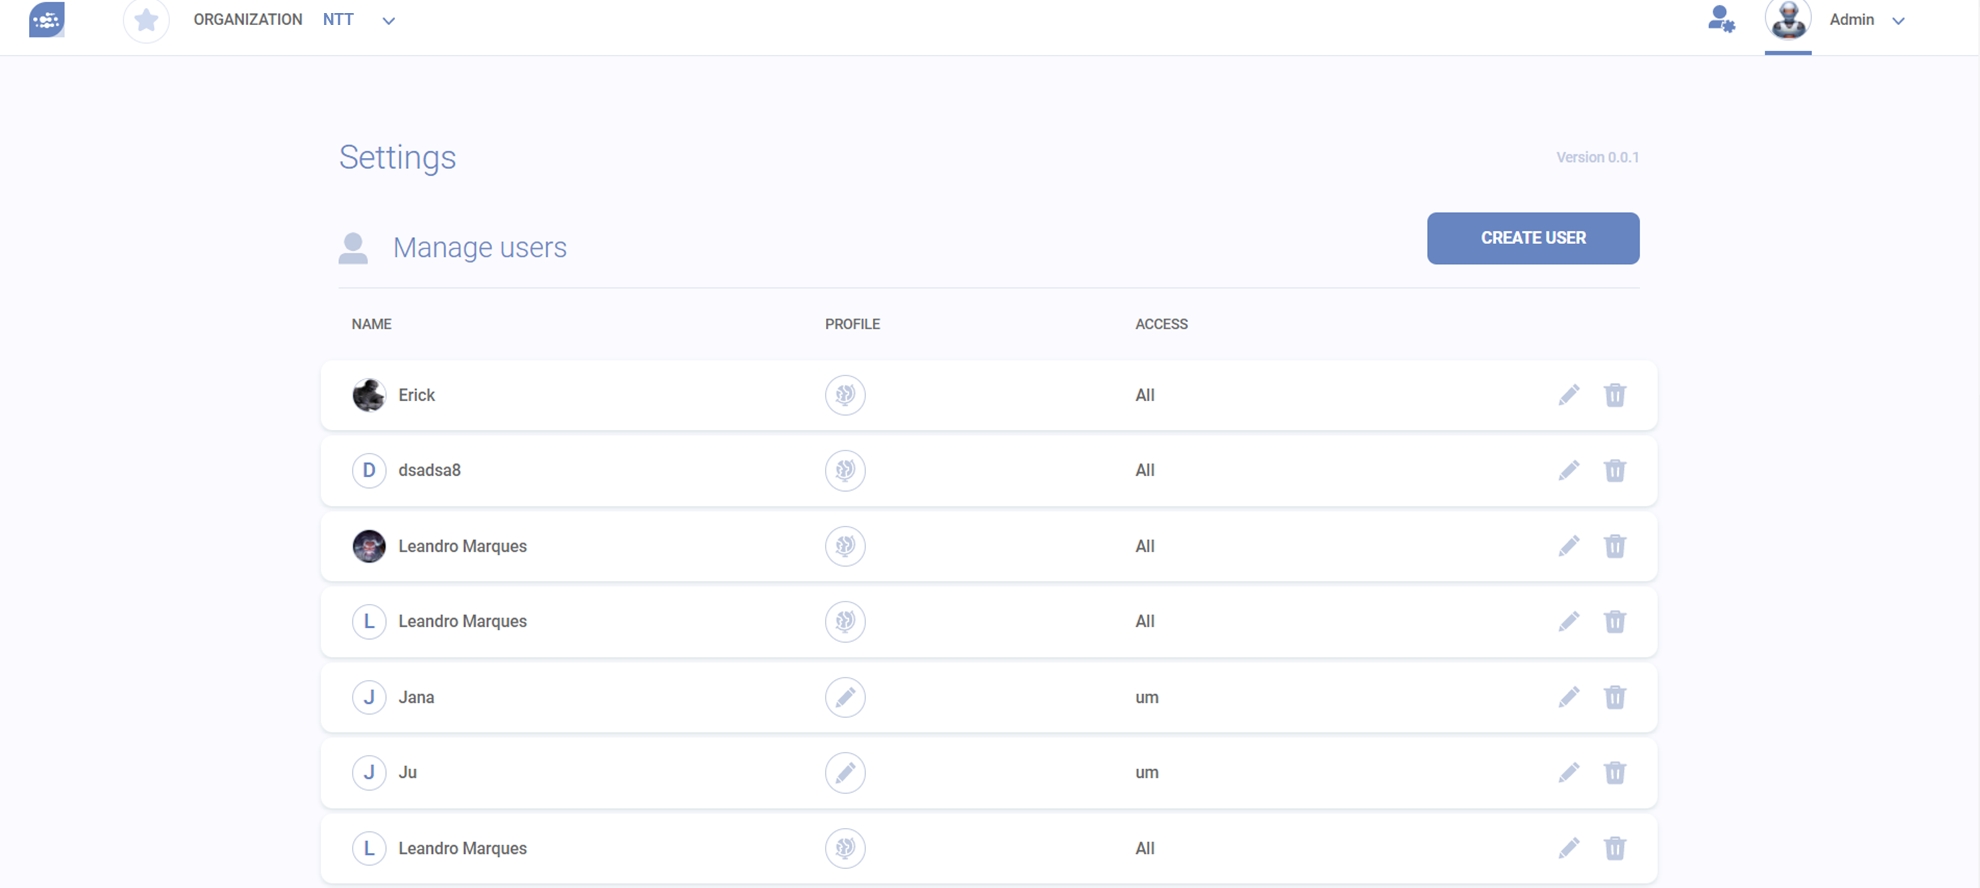The width and height of the screenshot is (1980, 888).
Task: Click the NAME column header
Action: (371, 324)
